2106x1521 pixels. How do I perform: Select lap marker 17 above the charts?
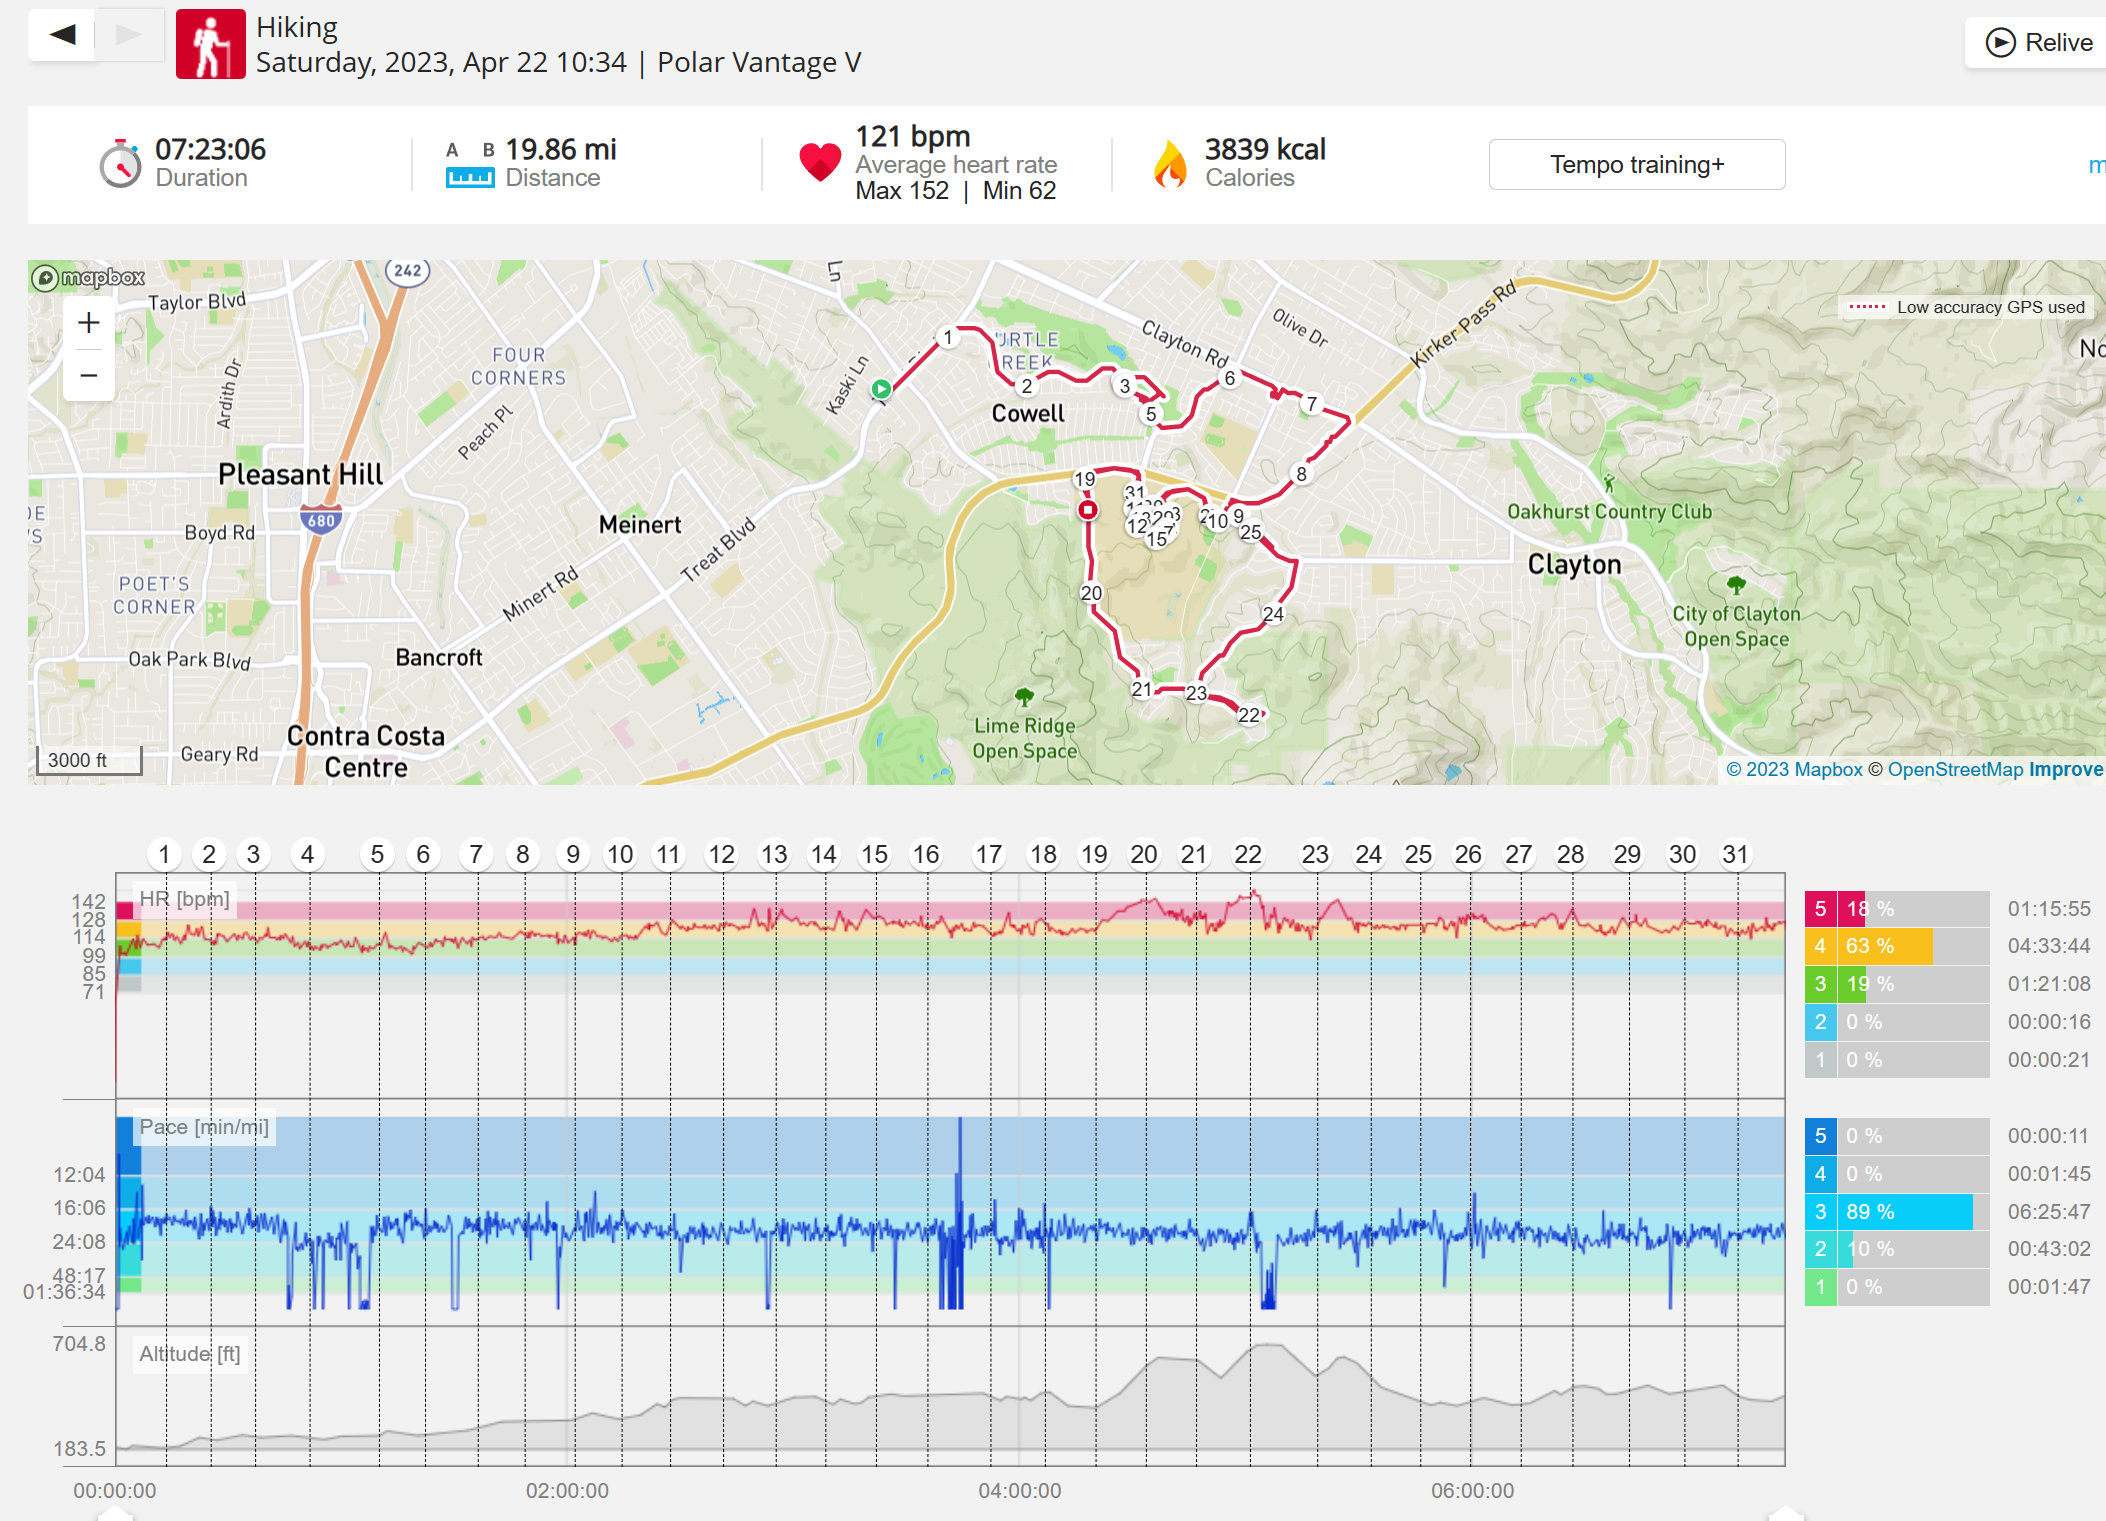coord(989,854)
